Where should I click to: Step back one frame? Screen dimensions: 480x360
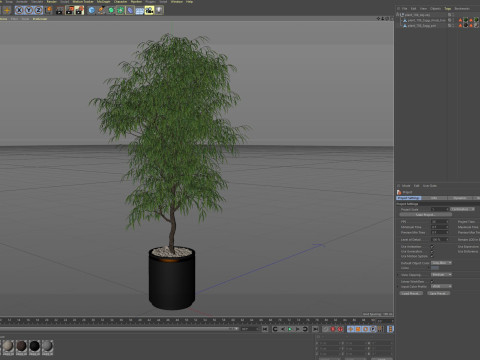283,329
